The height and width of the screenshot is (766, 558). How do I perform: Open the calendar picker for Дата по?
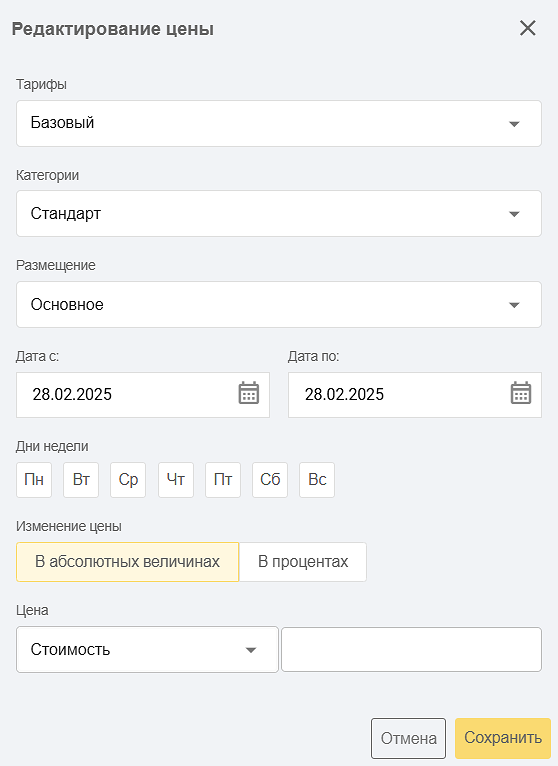click(521, 393)
